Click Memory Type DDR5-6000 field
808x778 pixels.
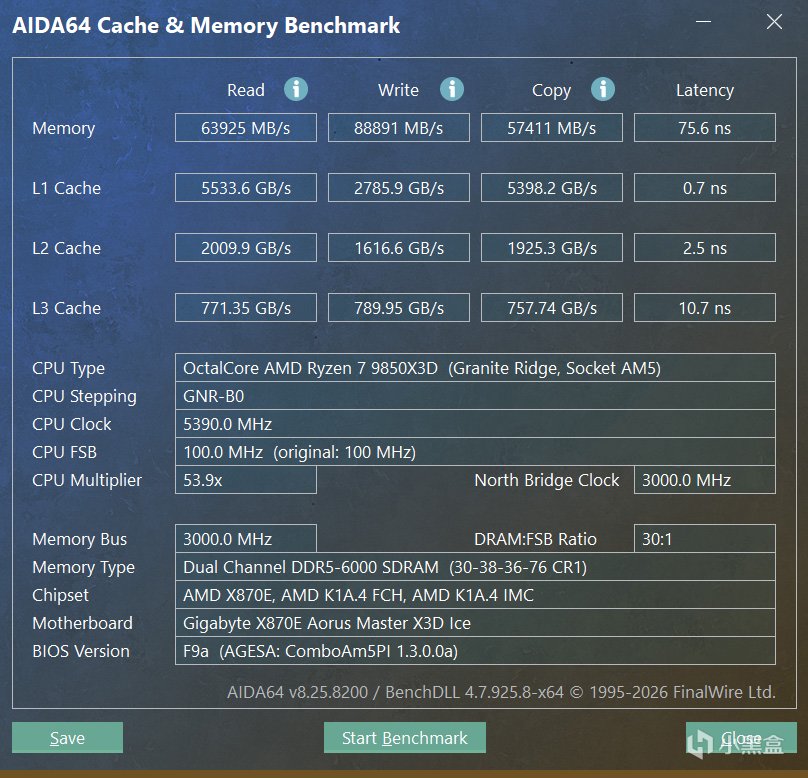tap(475, 567)
